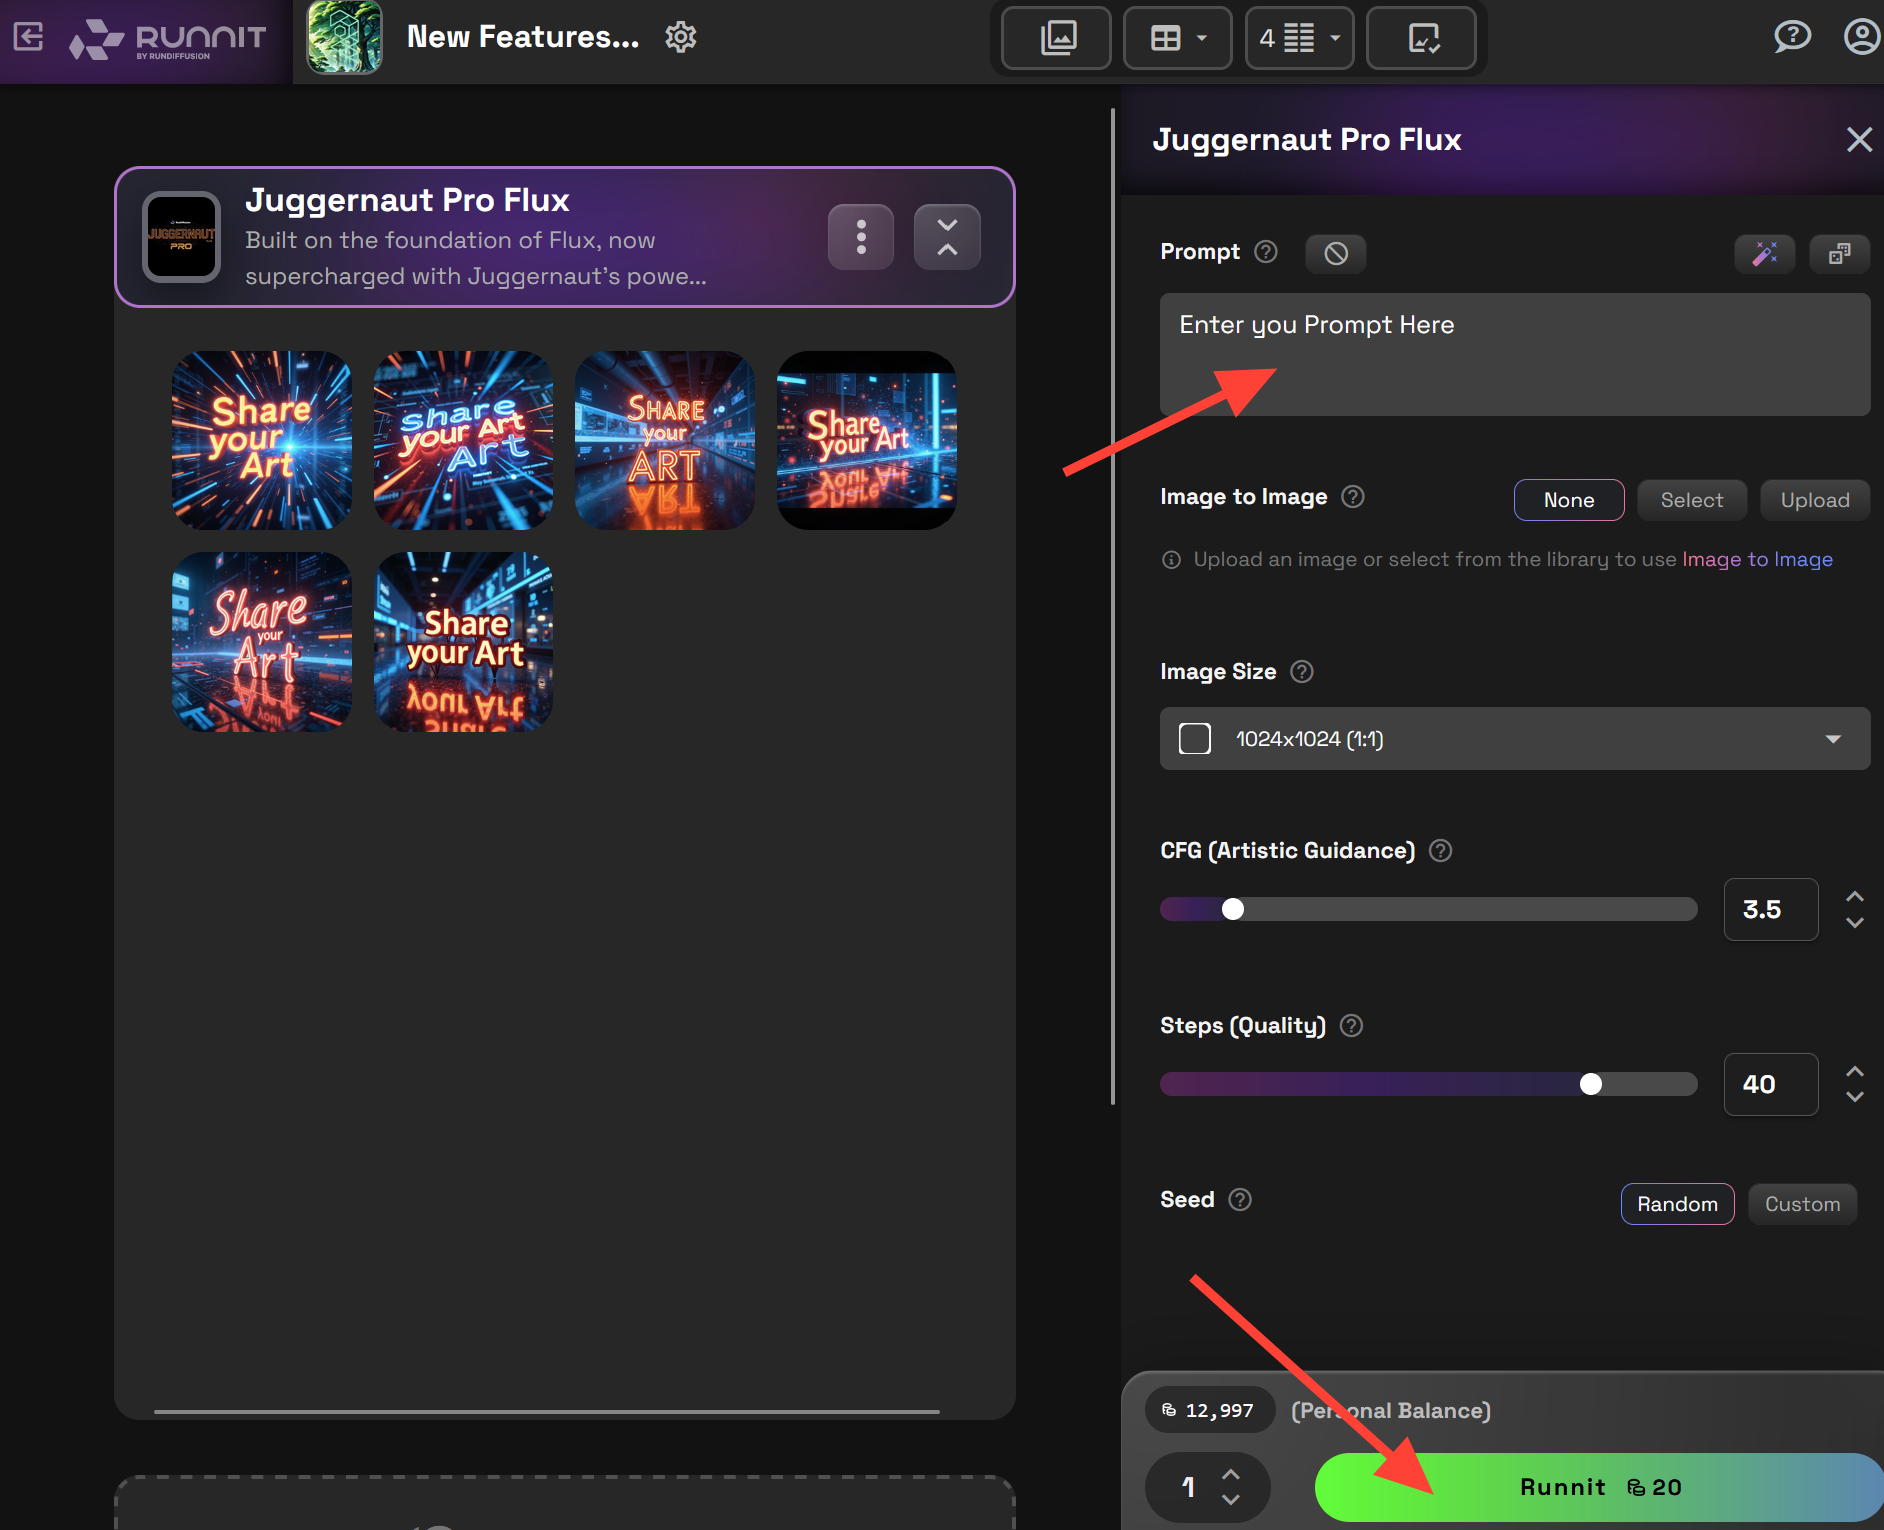1884x1530 pixels.
Task: Click the green Runnit generate button
Action: (1599, 1487)
